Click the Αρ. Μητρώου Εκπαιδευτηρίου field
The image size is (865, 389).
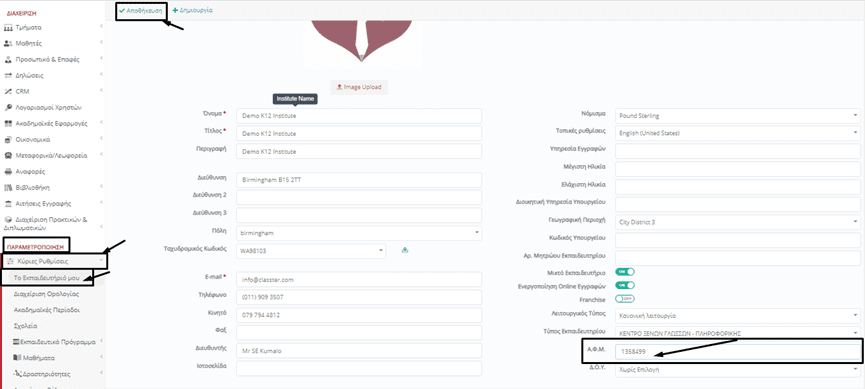point(737,258)
